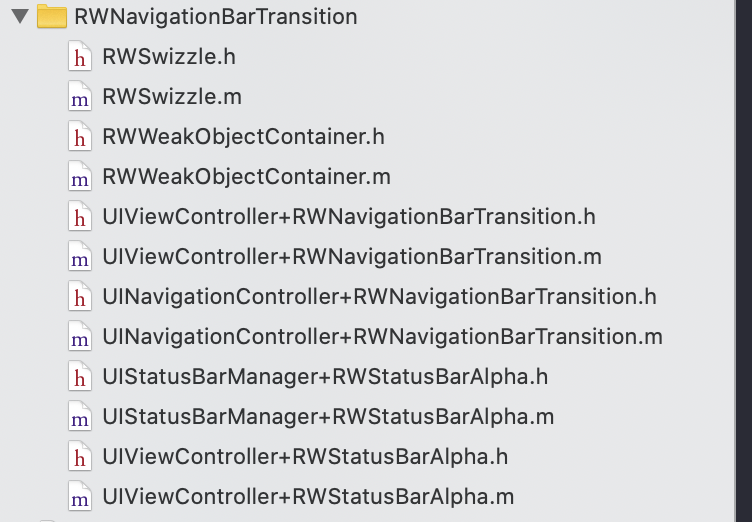Click the RWNavigationBarTransition yellow folder icon
Viewport: 752px width, 522px height.
[x=51, y=17]
